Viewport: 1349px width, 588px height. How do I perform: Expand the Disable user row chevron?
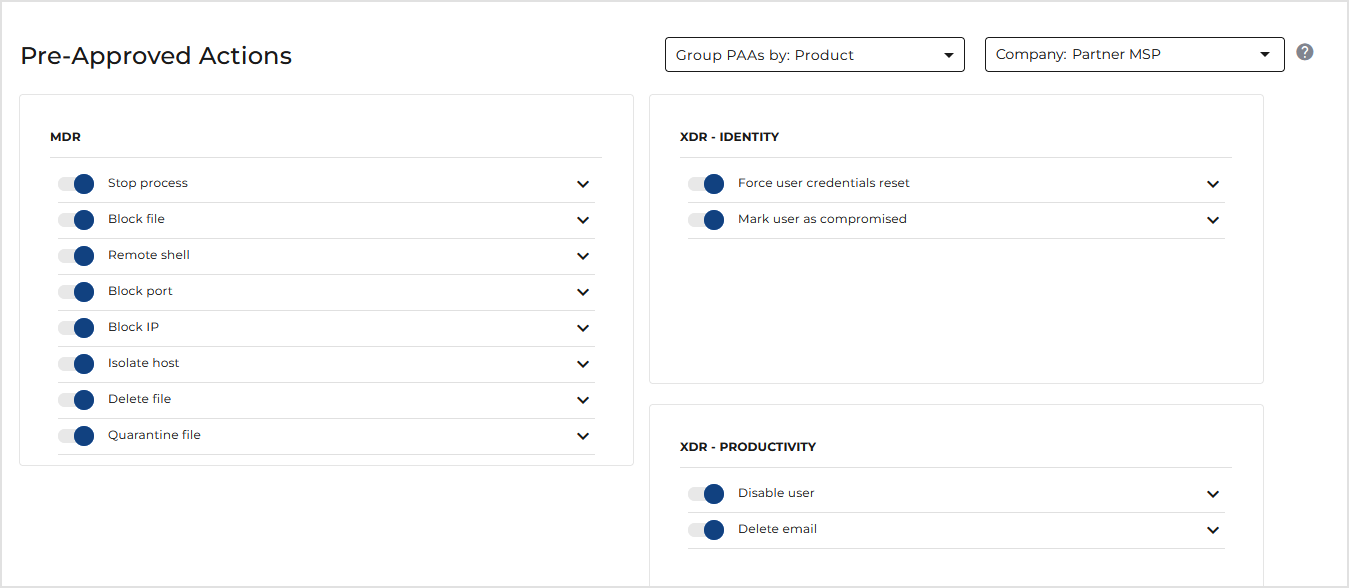pos(1213,494)
